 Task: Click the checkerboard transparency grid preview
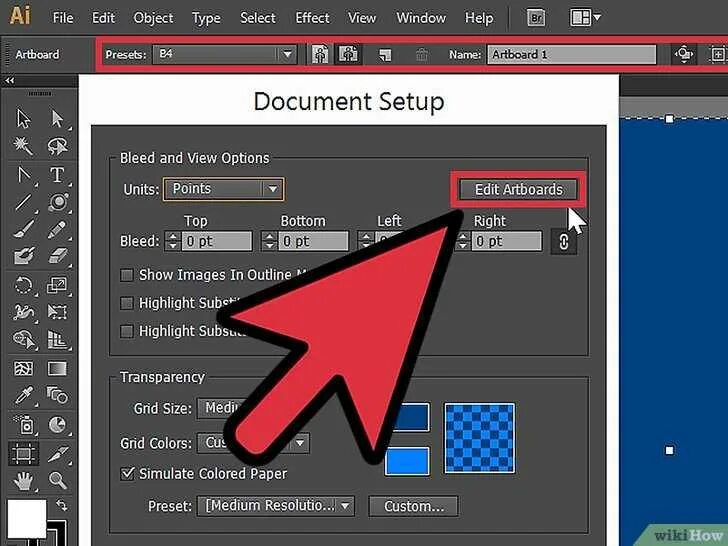tap(480, 438)
